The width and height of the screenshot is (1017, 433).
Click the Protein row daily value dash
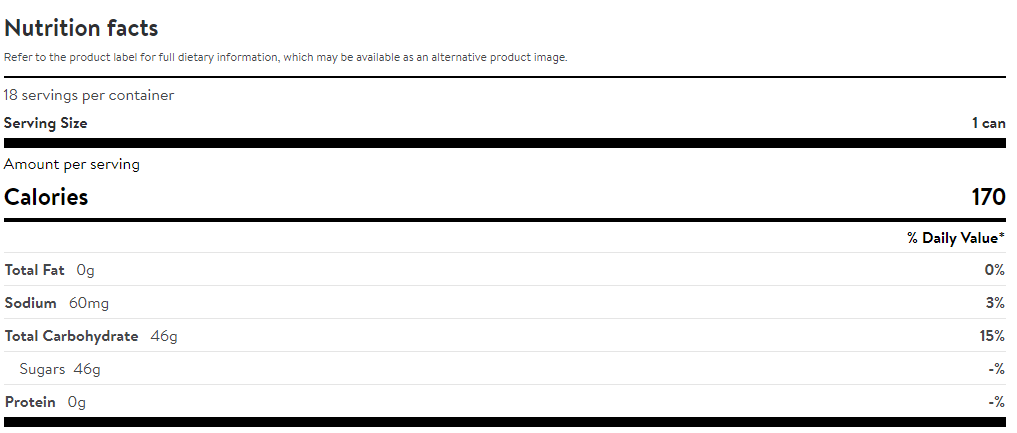(x=997, y=402)
